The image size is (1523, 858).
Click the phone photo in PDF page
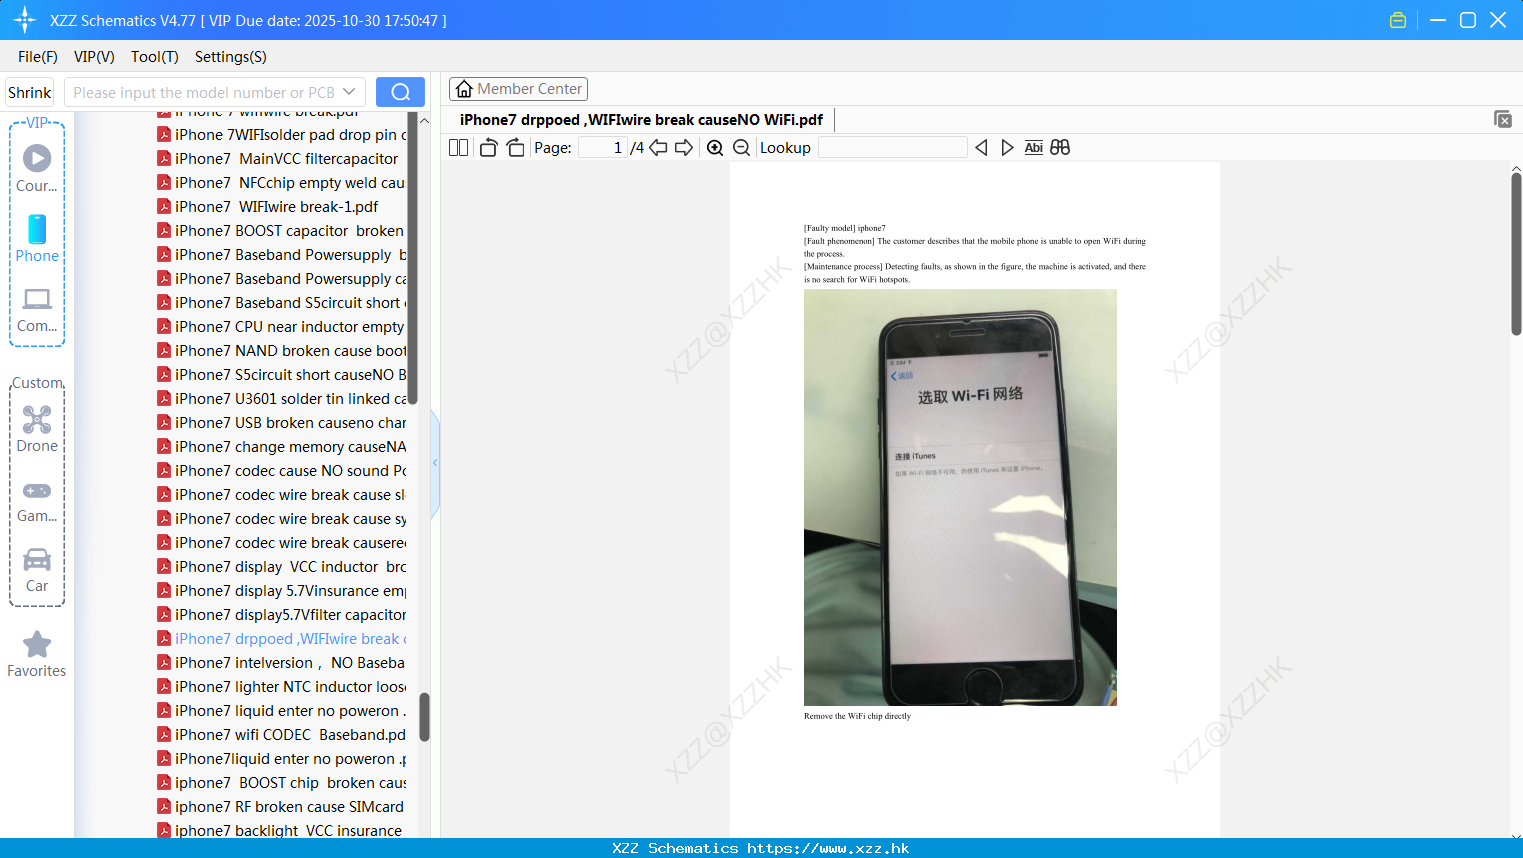pos(960,498)
